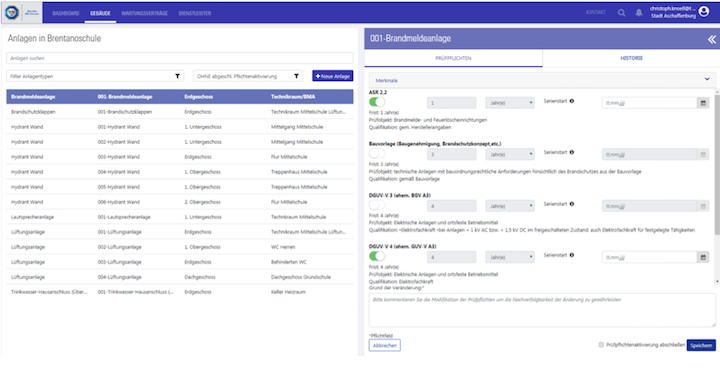Image resolution: width=720 pixels, height=370 pixels.
Task: Expand the Merkmale section
Action: point(542,80)
